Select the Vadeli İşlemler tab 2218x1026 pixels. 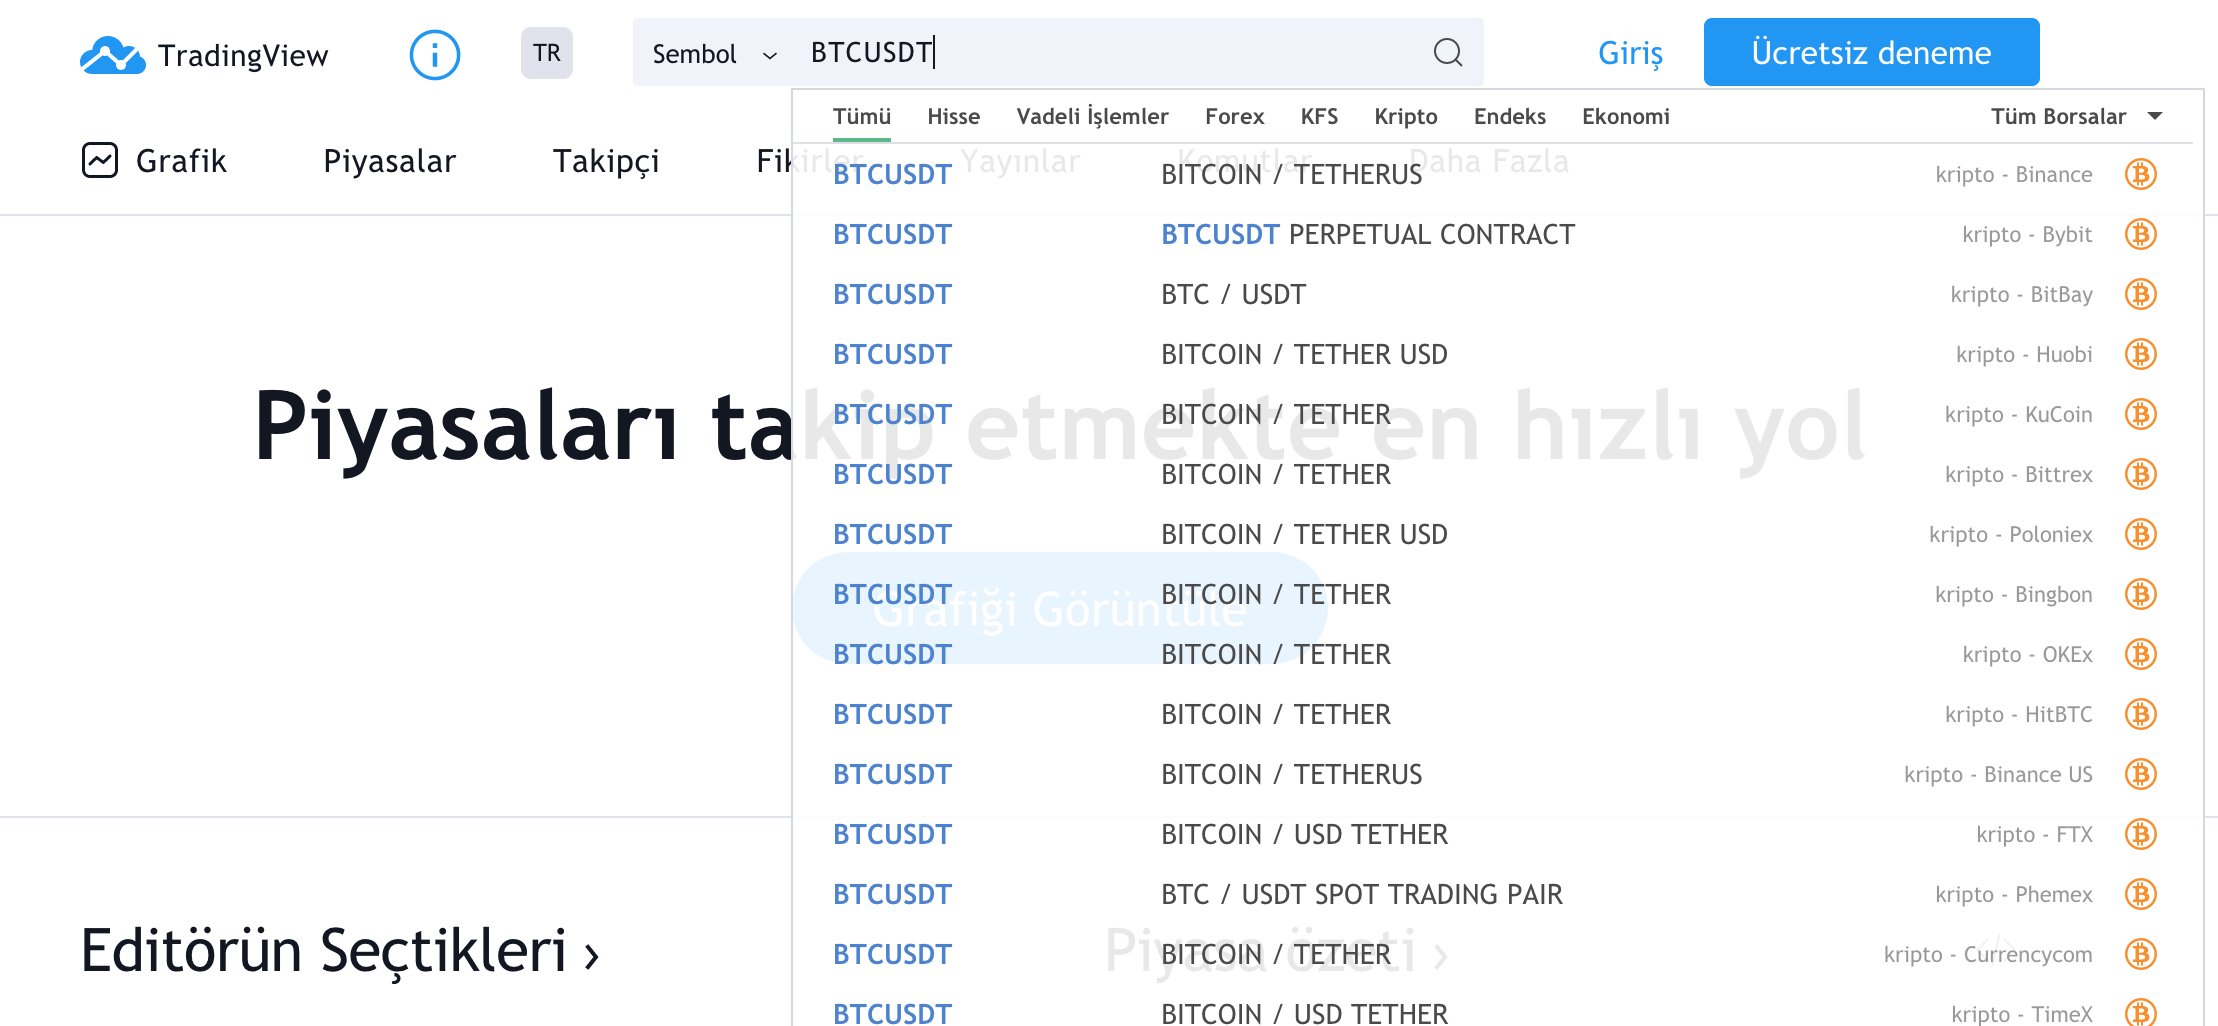(x=1092, y=116)
